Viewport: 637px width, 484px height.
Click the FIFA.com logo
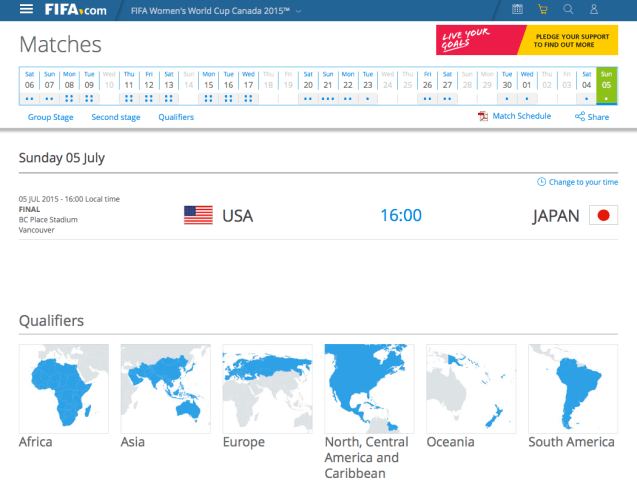(76, 10)
